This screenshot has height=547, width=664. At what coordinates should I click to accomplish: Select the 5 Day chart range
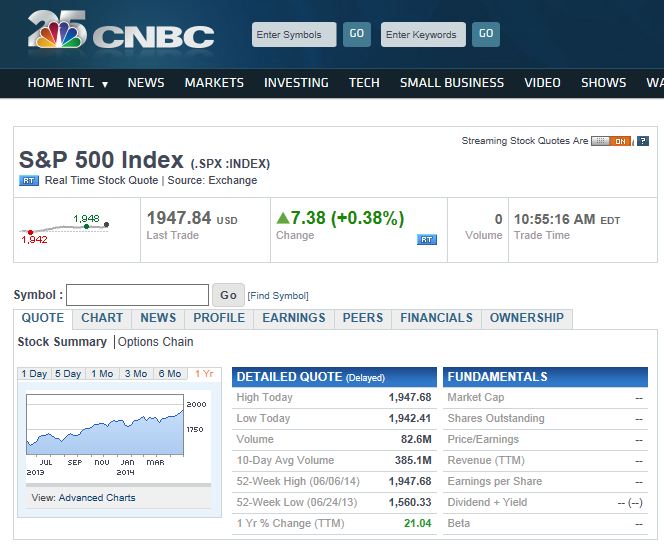point(68,374)
